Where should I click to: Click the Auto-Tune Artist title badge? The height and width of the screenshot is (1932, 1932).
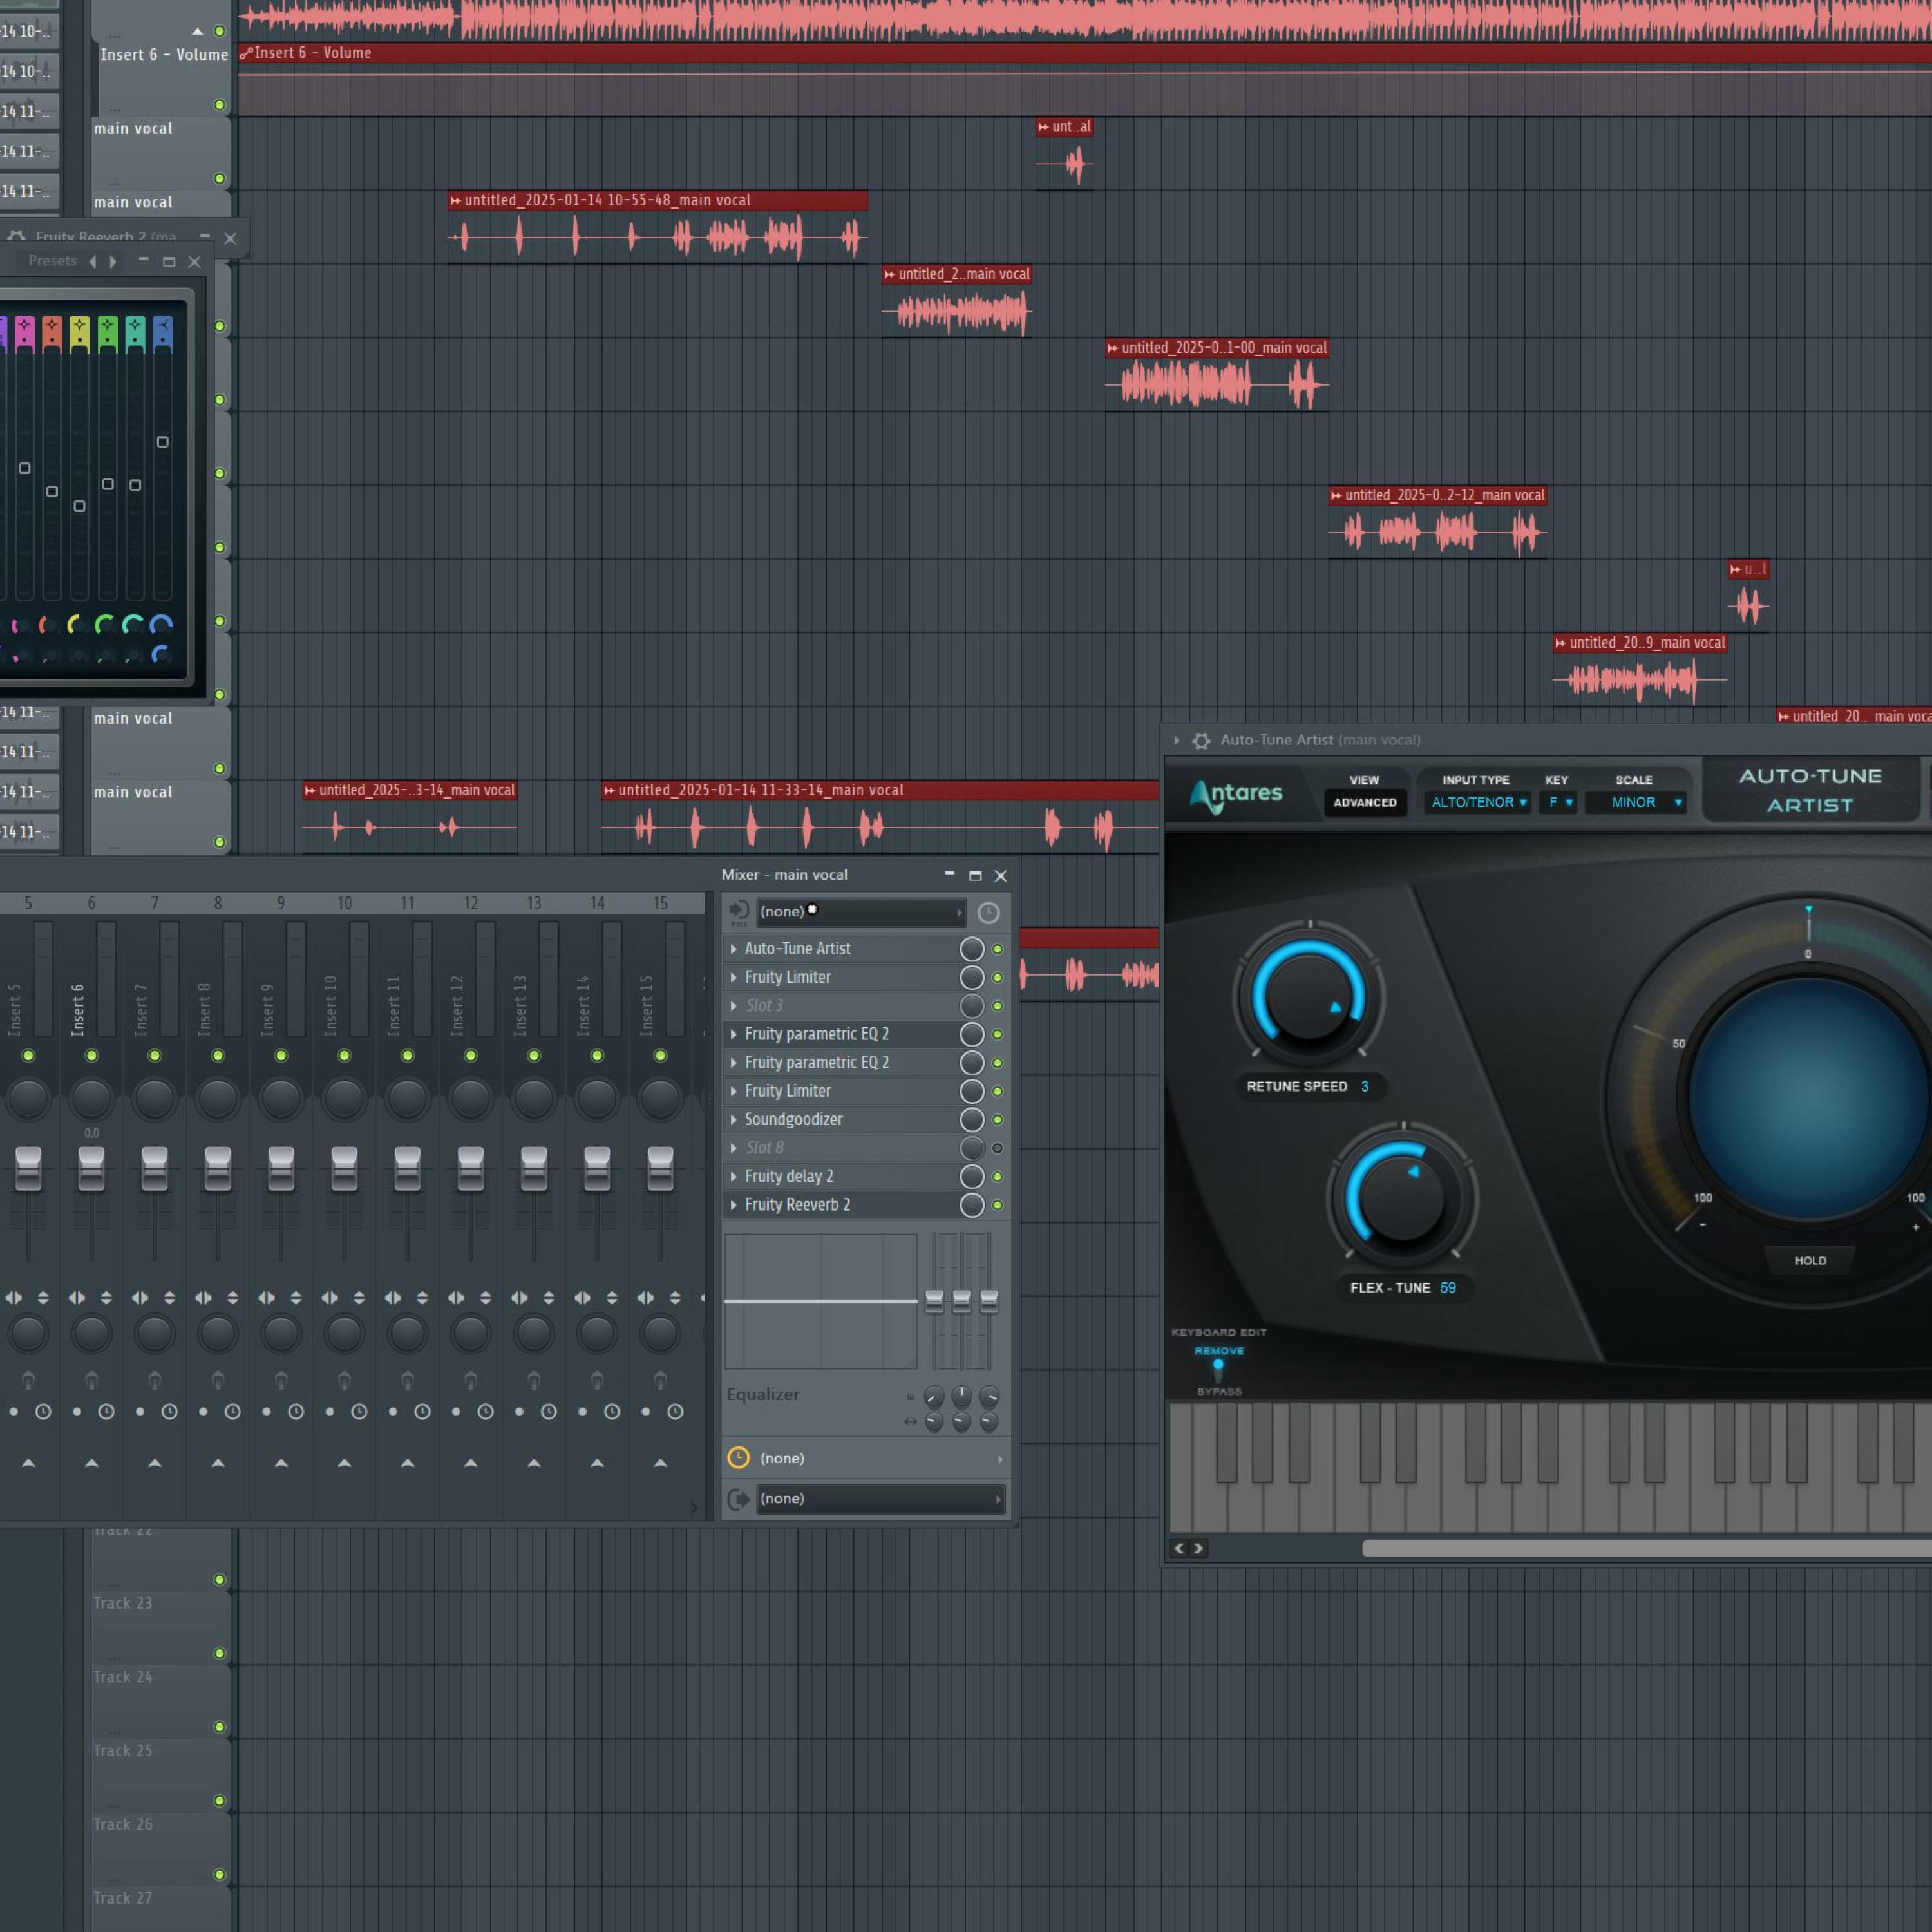(1810, 790)
